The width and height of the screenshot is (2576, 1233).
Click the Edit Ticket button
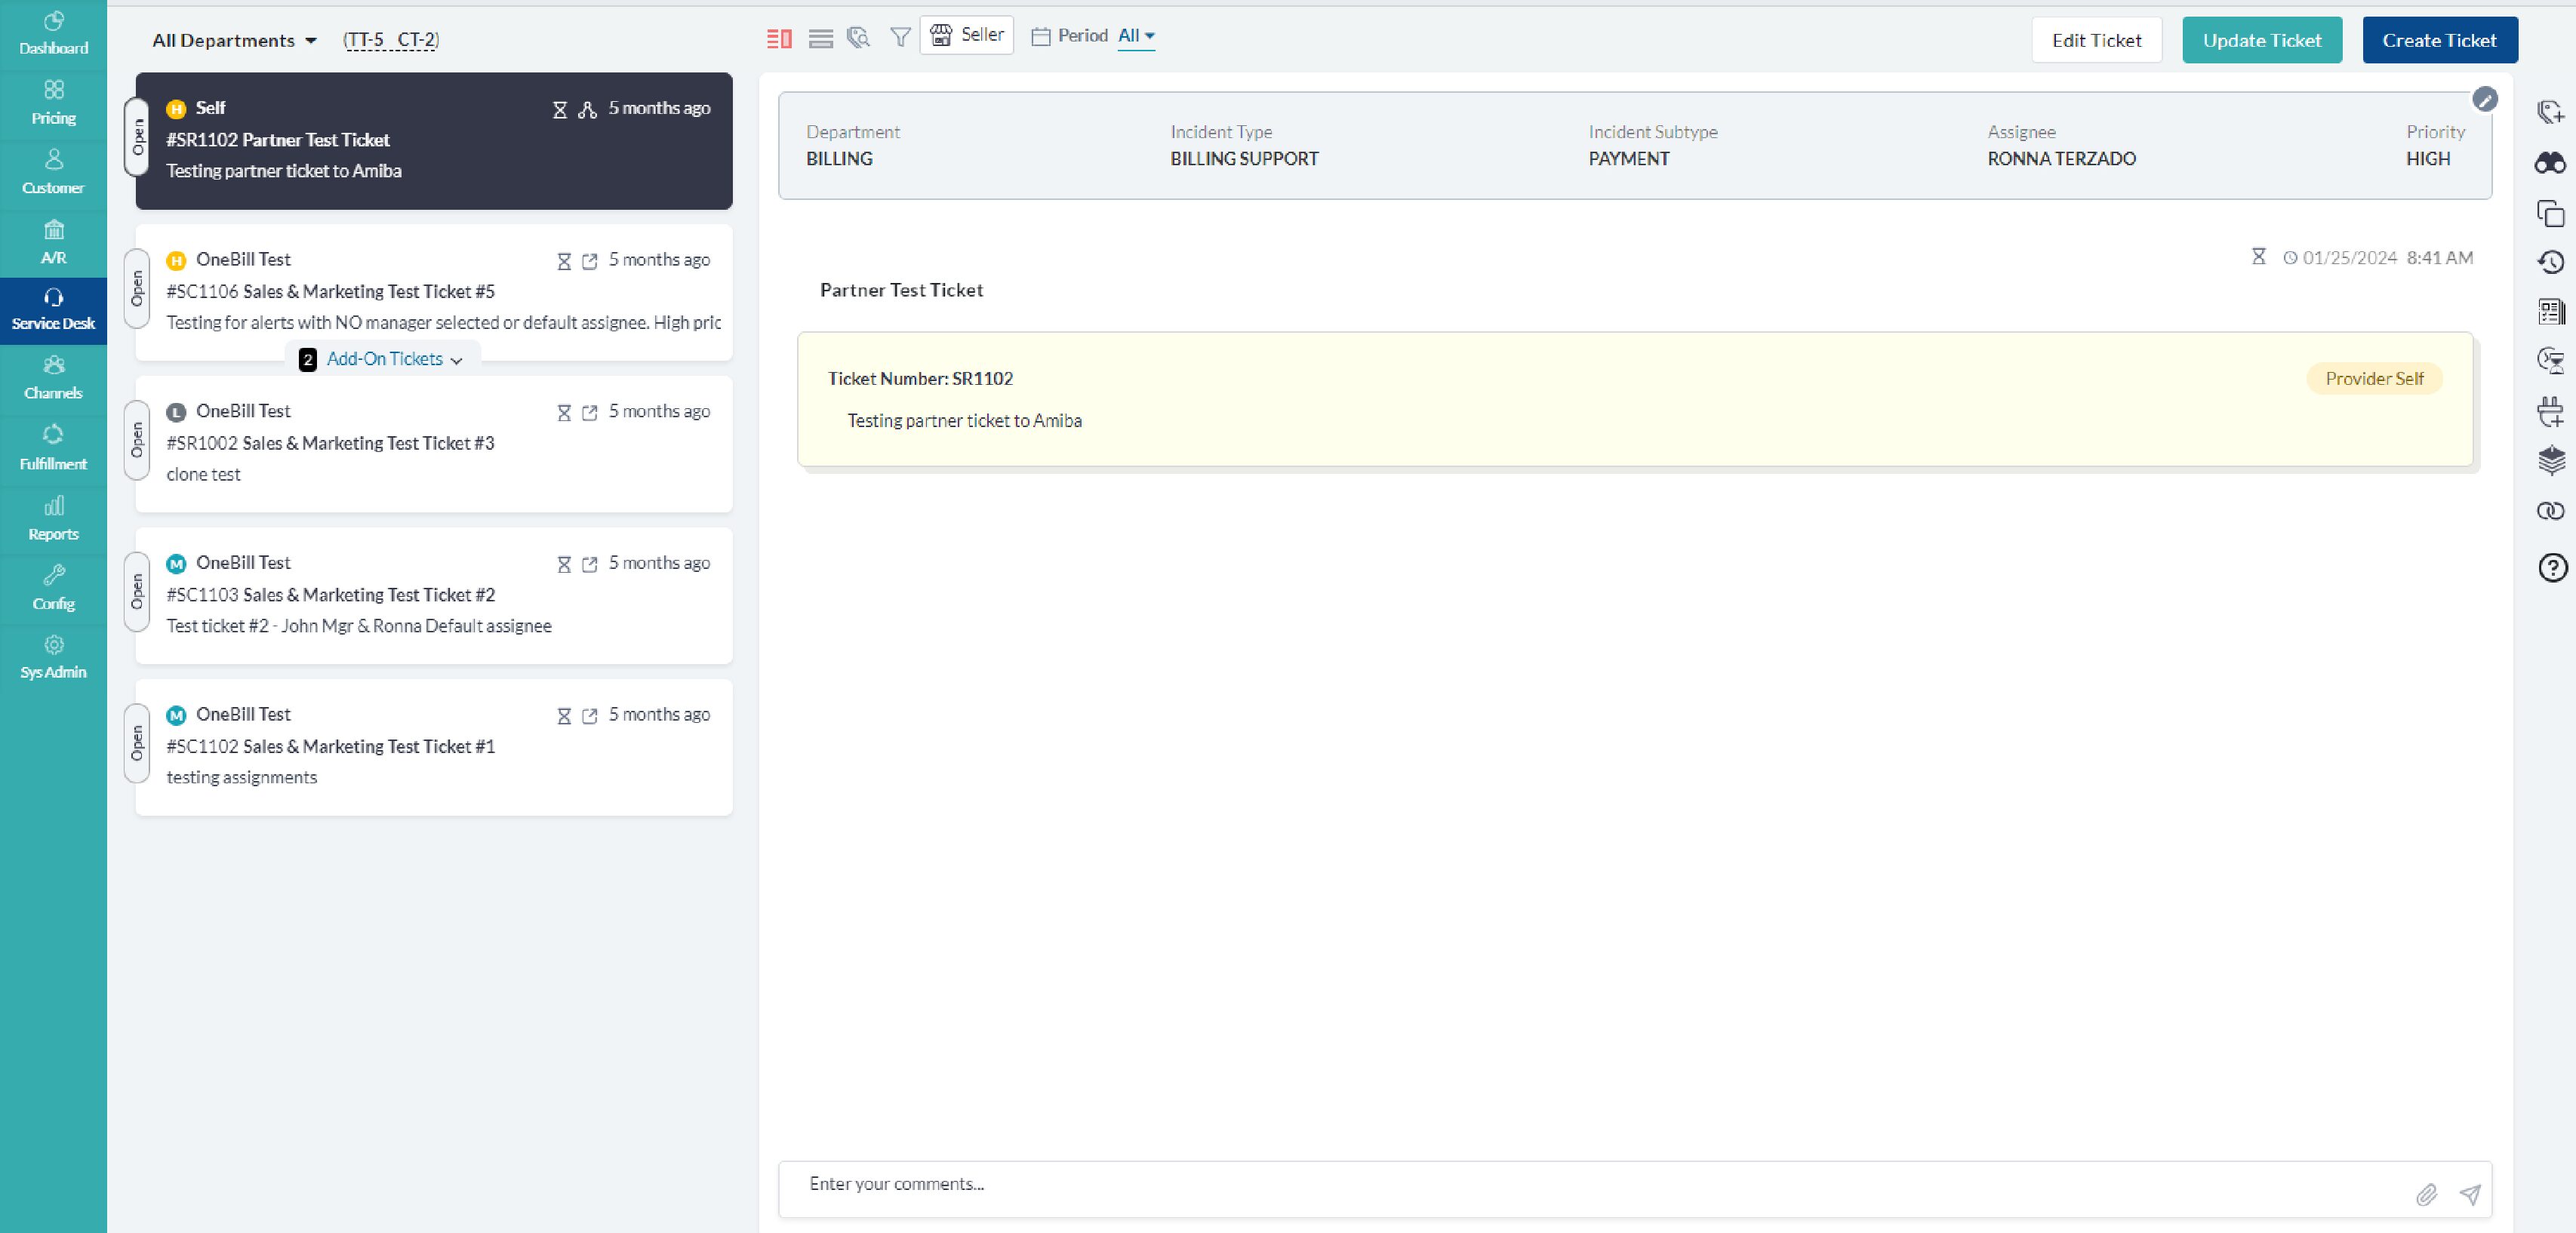tap(2096, 40)
